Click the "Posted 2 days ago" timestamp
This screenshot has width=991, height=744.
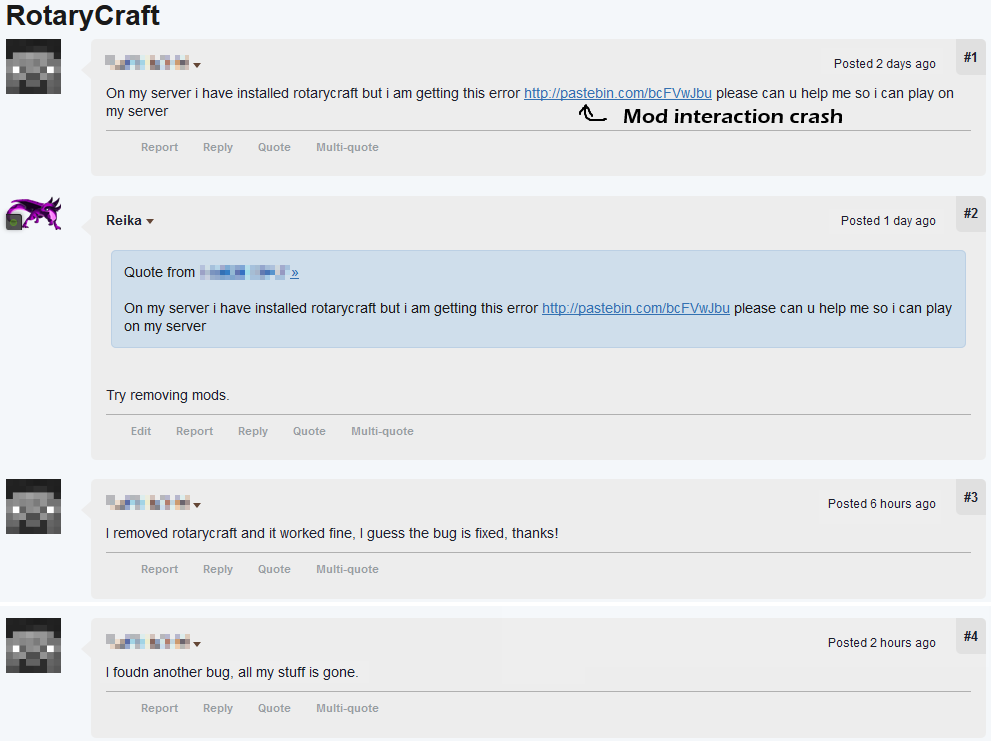885,64
